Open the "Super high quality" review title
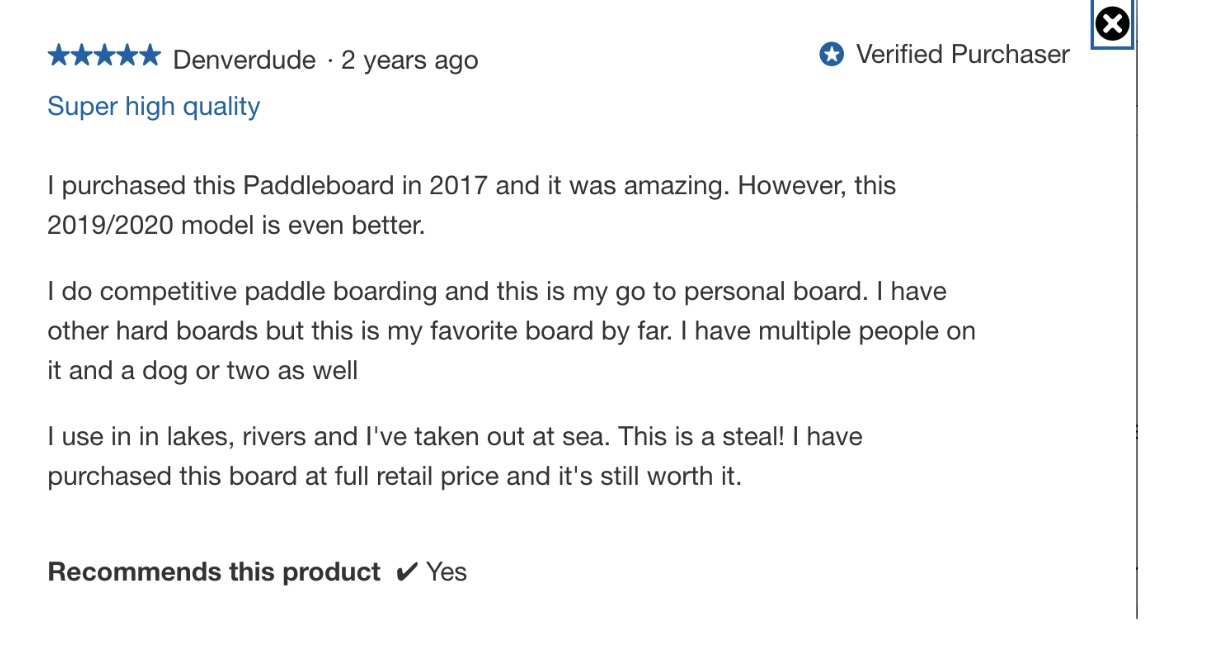Screen dimensions: 1212x652 pyautogui.click(x=154, y=107)
